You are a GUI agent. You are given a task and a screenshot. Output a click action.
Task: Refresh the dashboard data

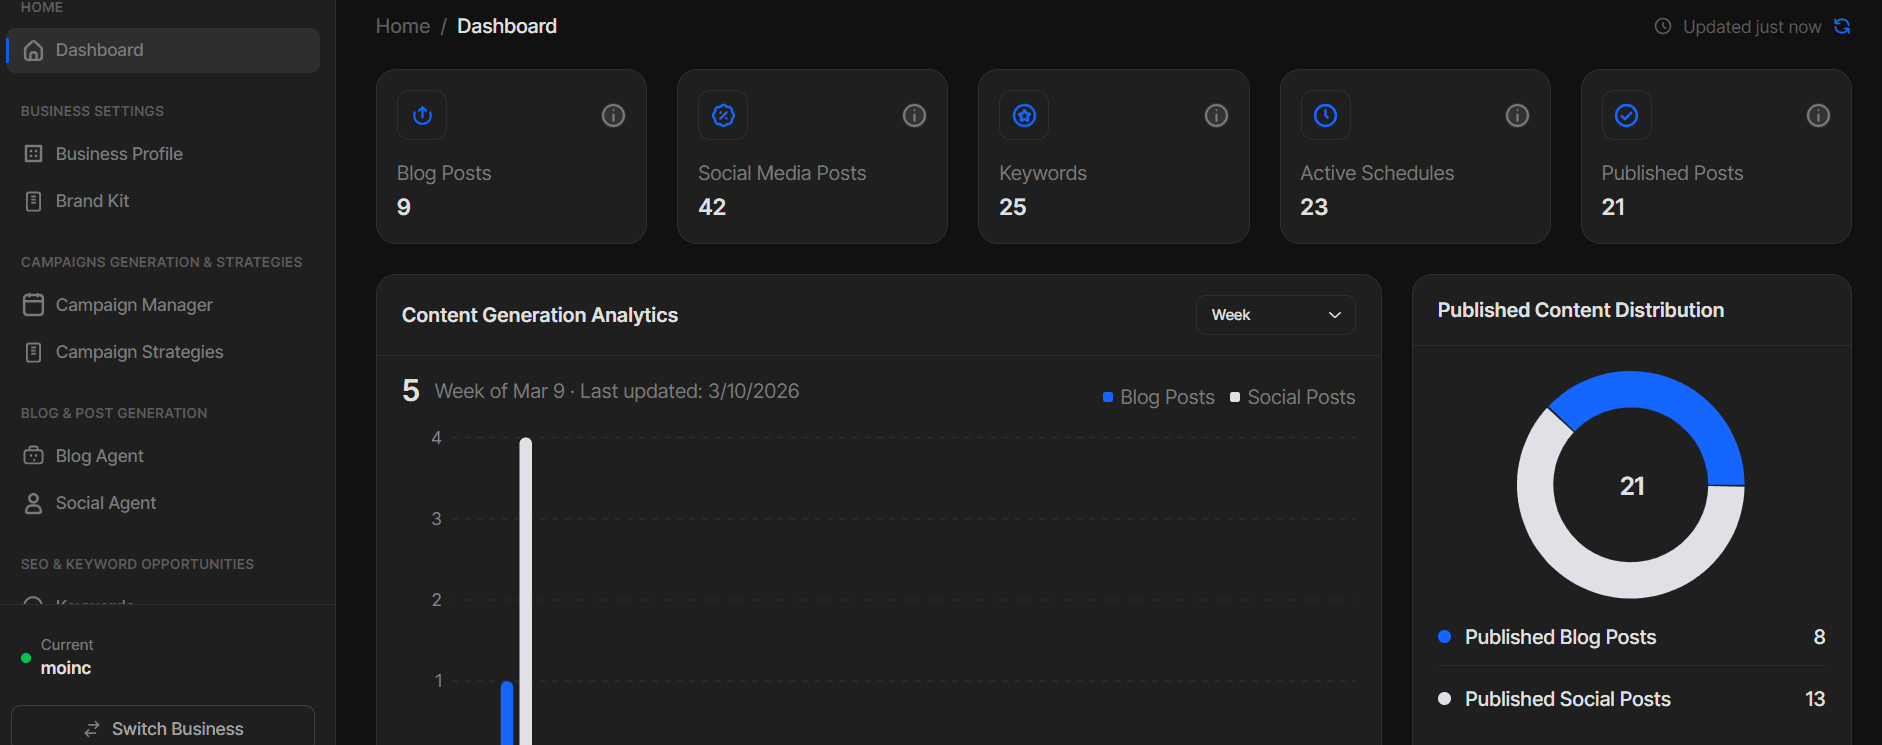(1842, 26)
